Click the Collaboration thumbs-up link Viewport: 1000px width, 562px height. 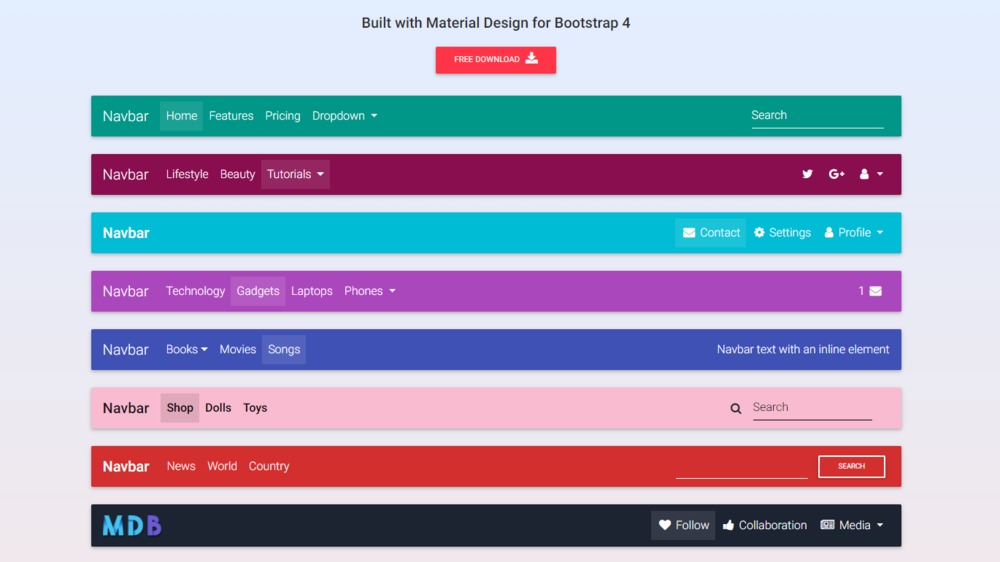pyautogui.click(x=764, y=525)
